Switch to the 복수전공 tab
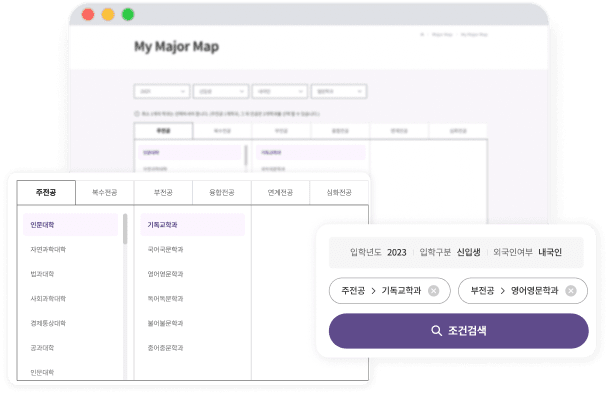 pos(105,192)
